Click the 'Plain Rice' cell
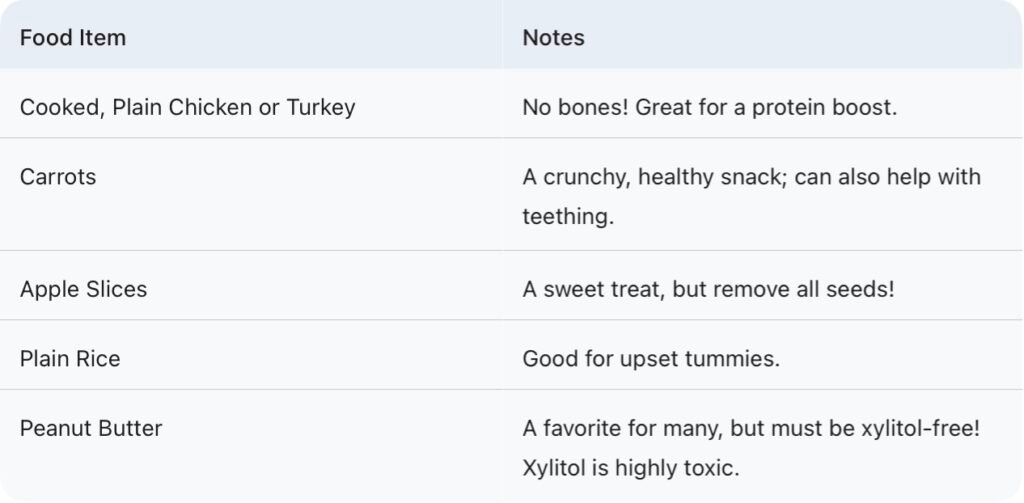1024x503 pixels. pos(70,359)
